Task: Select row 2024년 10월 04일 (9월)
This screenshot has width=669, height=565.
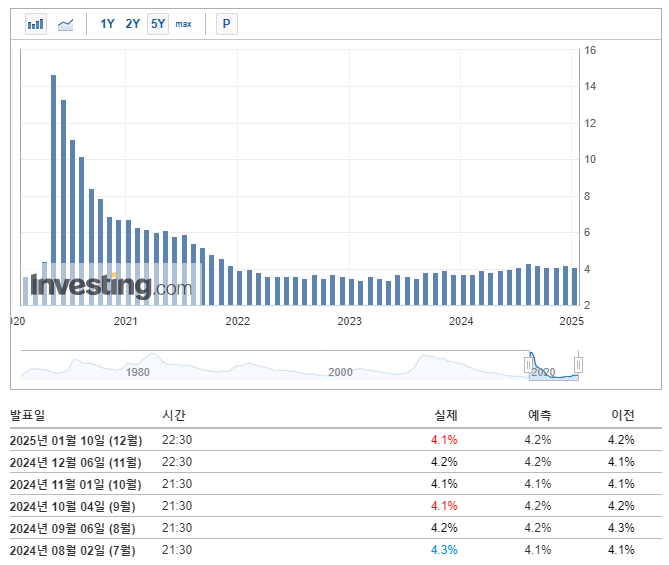Action: (336, 506)
